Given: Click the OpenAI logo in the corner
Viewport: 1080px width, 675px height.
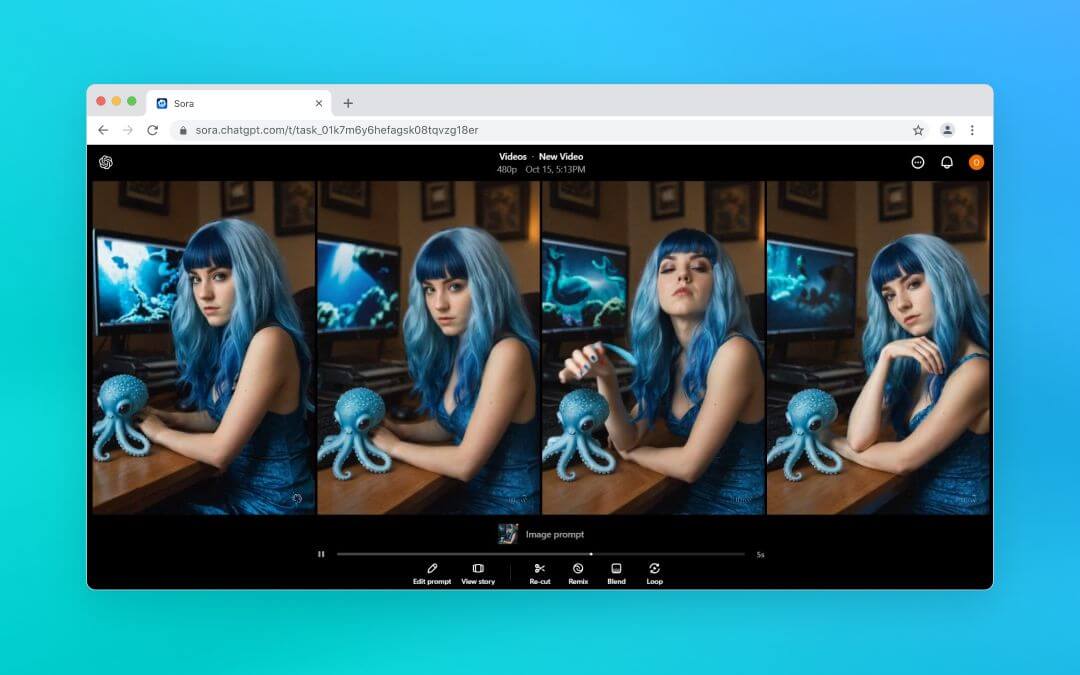Looking at the screenshot, I should click(105, 162).
